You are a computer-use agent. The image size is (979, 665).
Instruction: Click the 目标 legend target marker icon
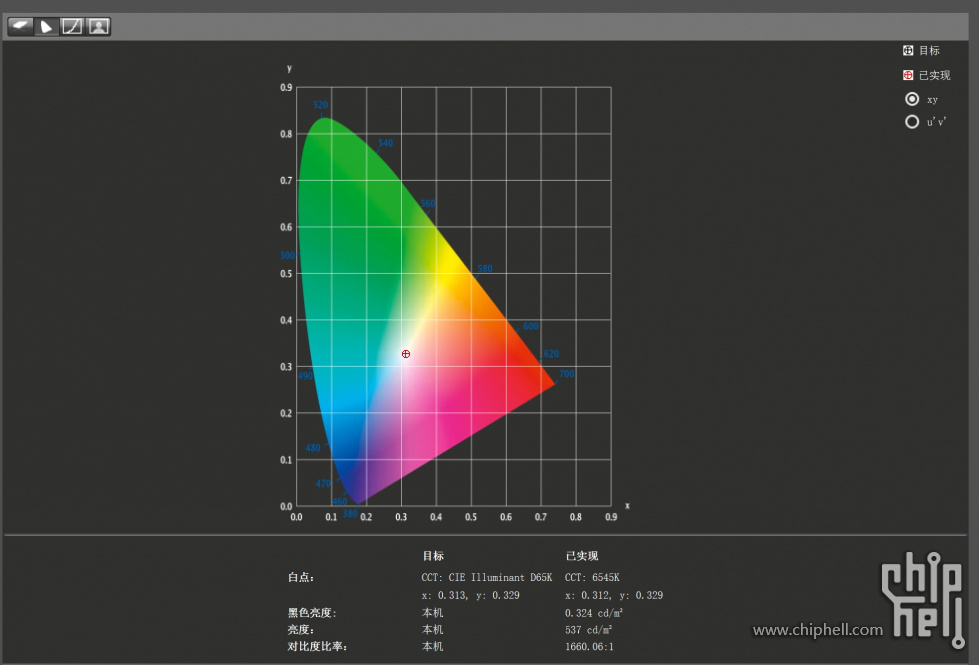(x=908, y=51)
